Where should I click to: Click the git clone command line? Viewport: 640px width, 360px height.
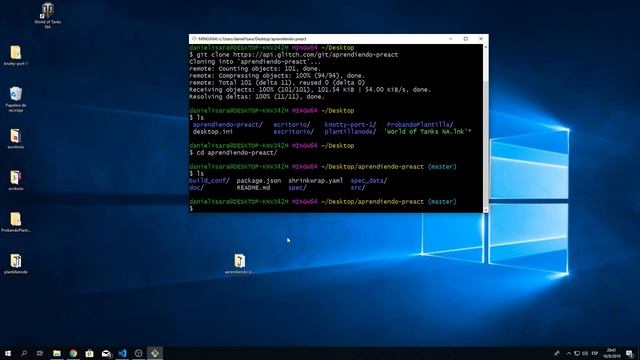click(294, 55)
